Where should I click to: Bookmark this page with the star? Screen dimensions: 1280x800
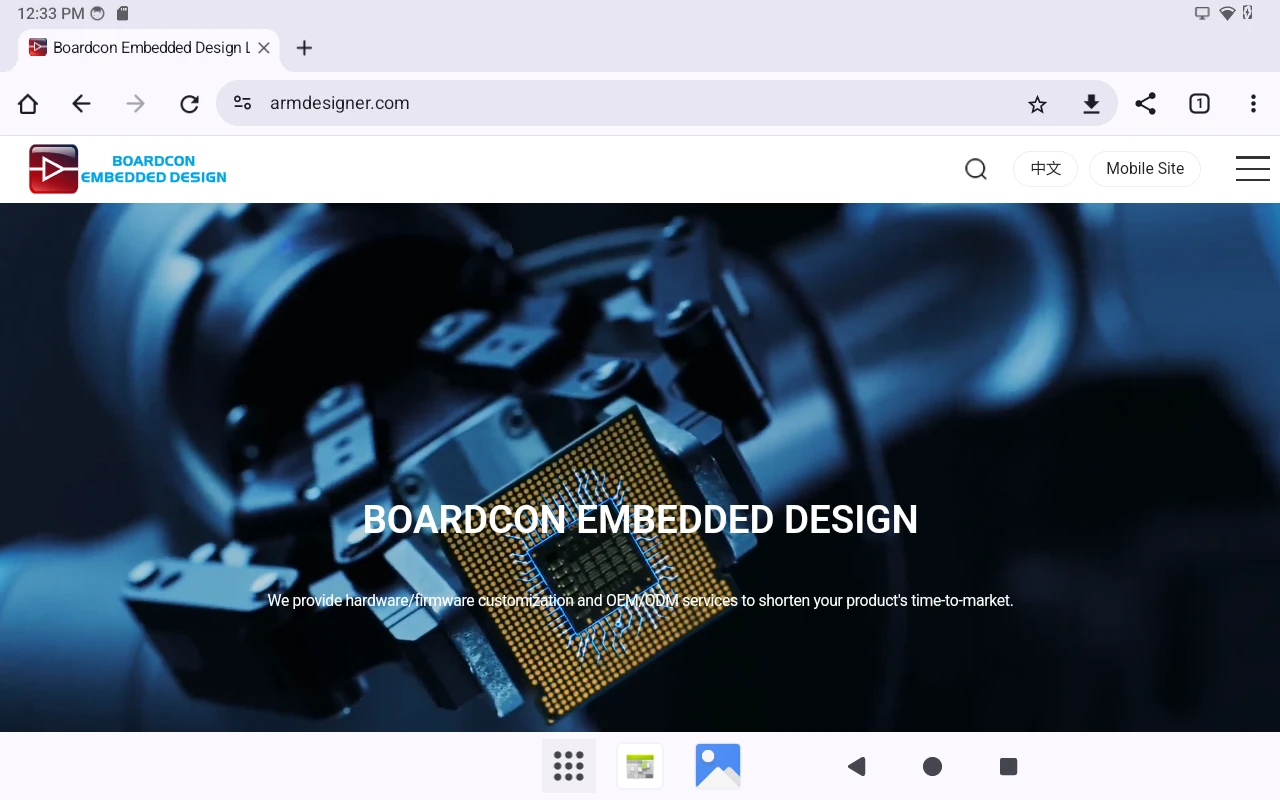click(1038, 104)
